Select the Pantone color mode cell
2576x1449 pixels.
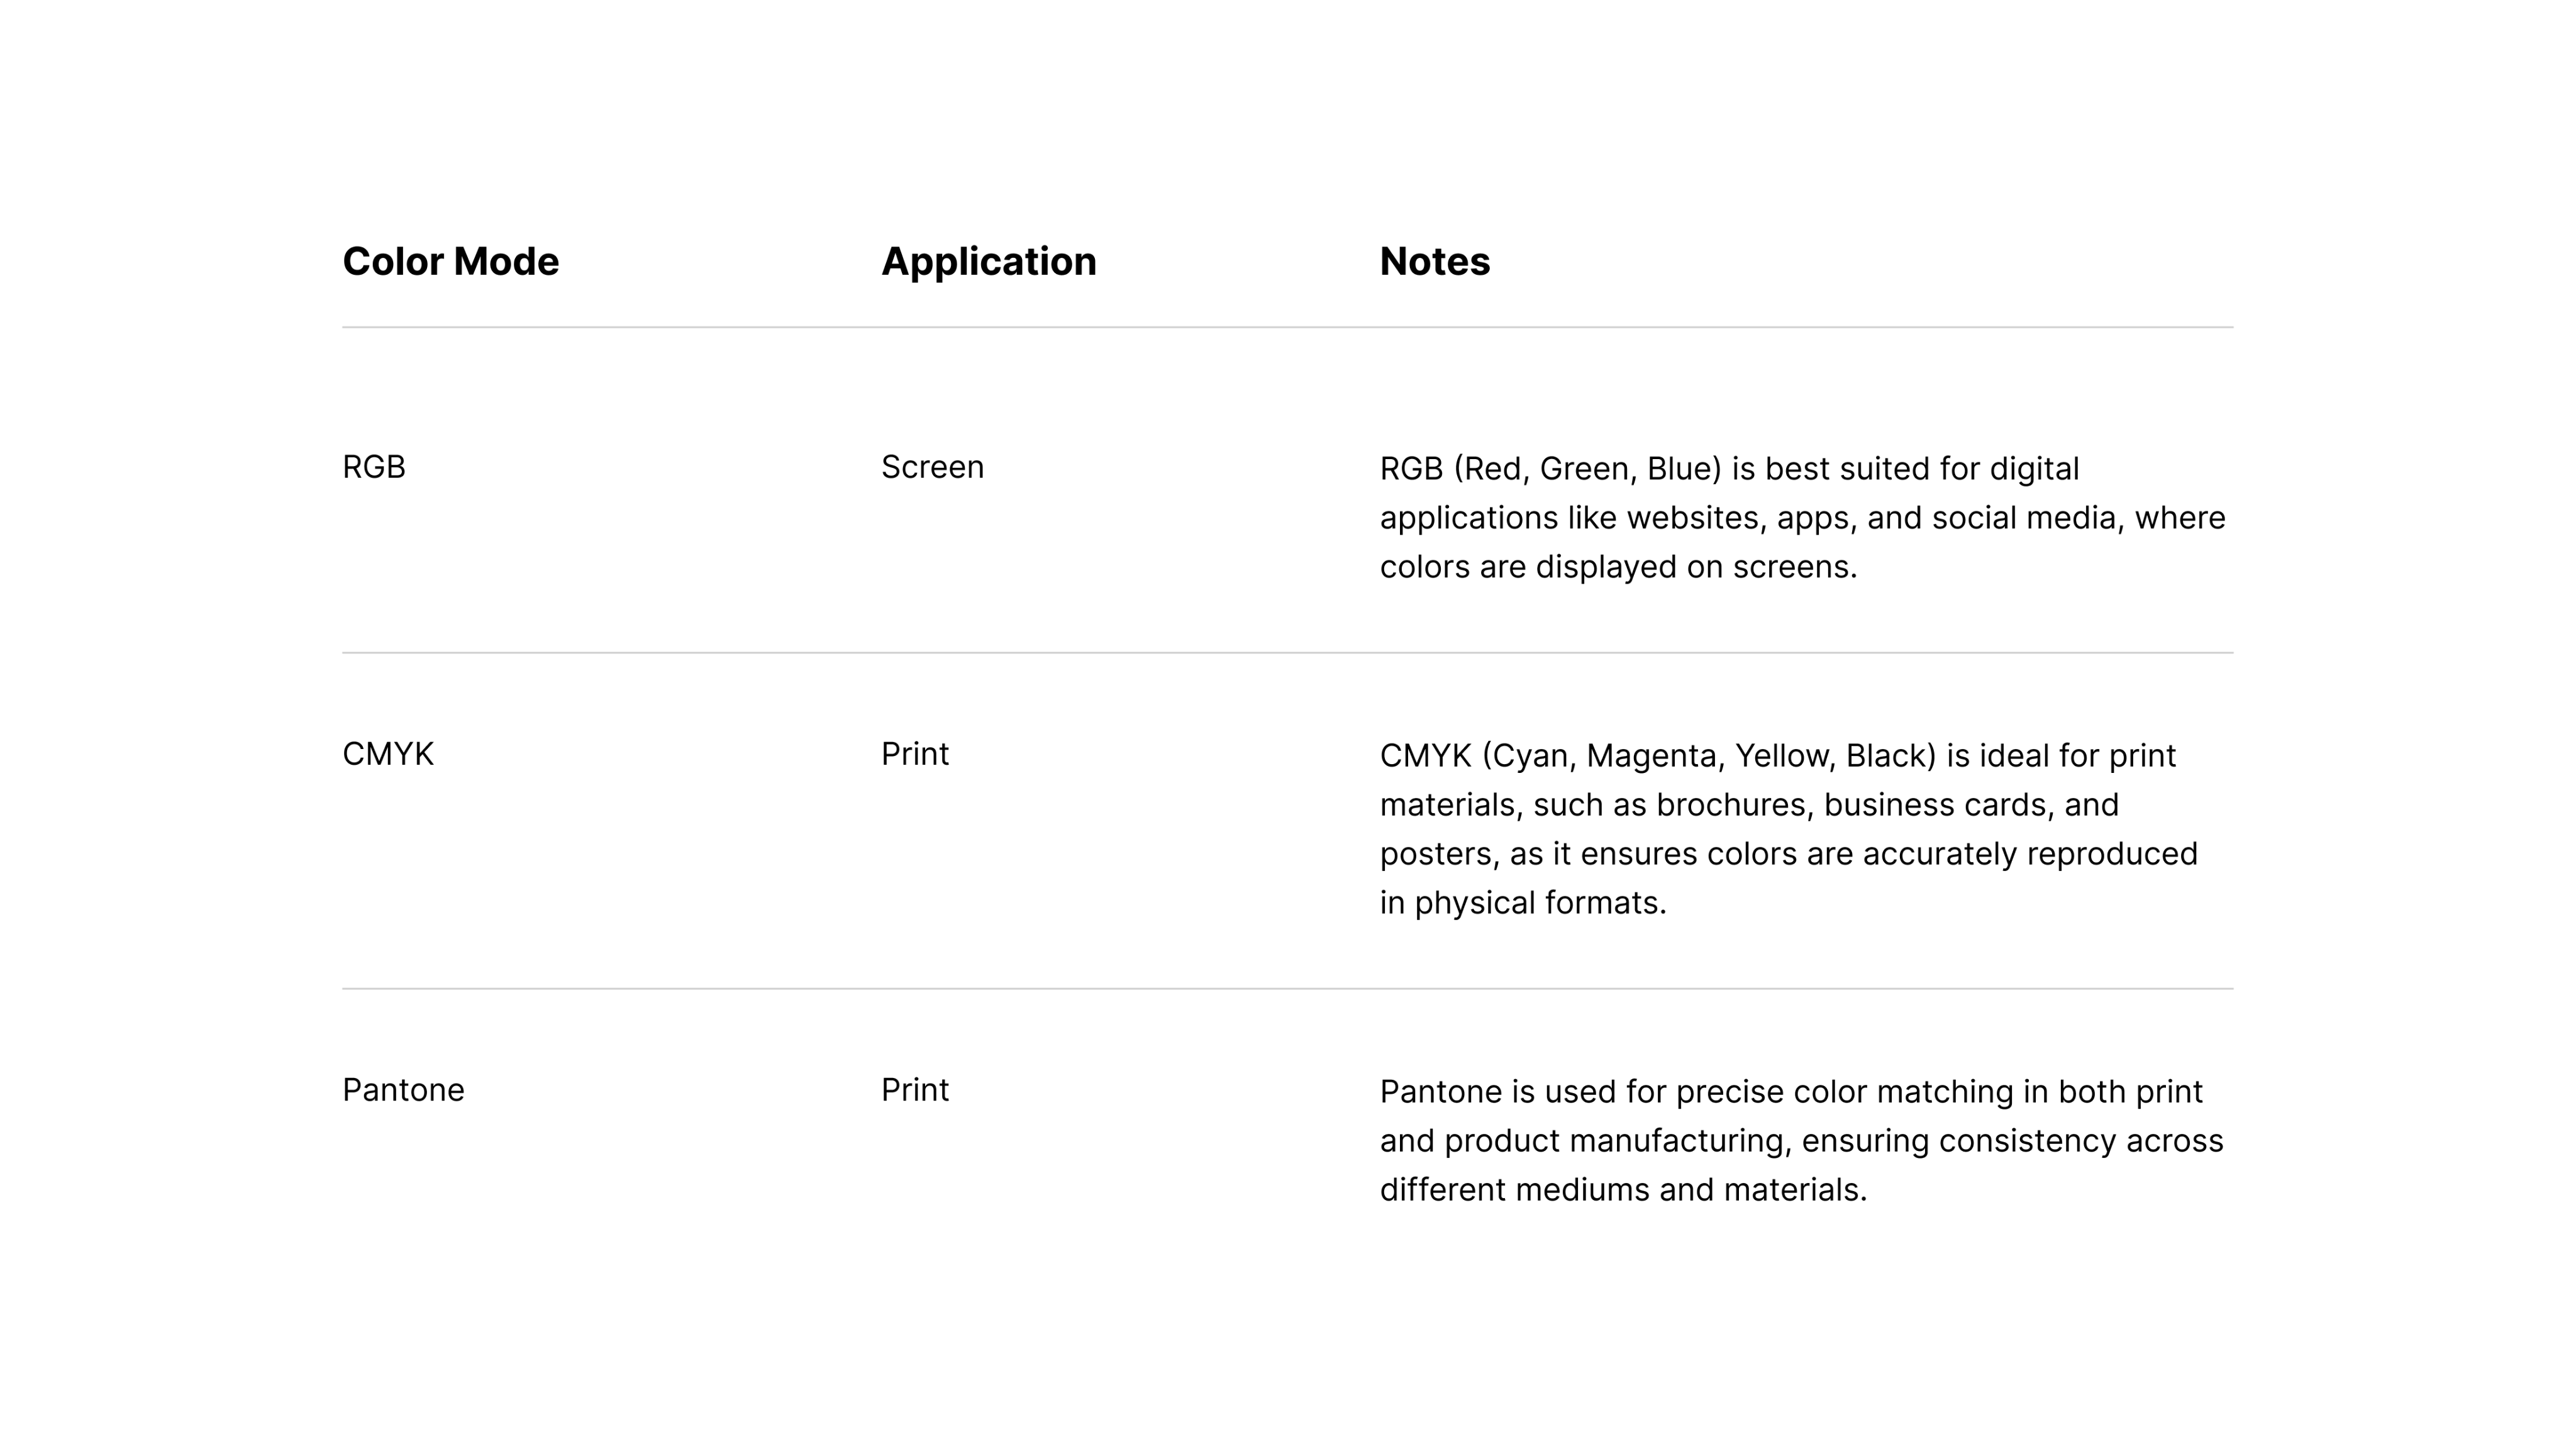coord(403,1090)
